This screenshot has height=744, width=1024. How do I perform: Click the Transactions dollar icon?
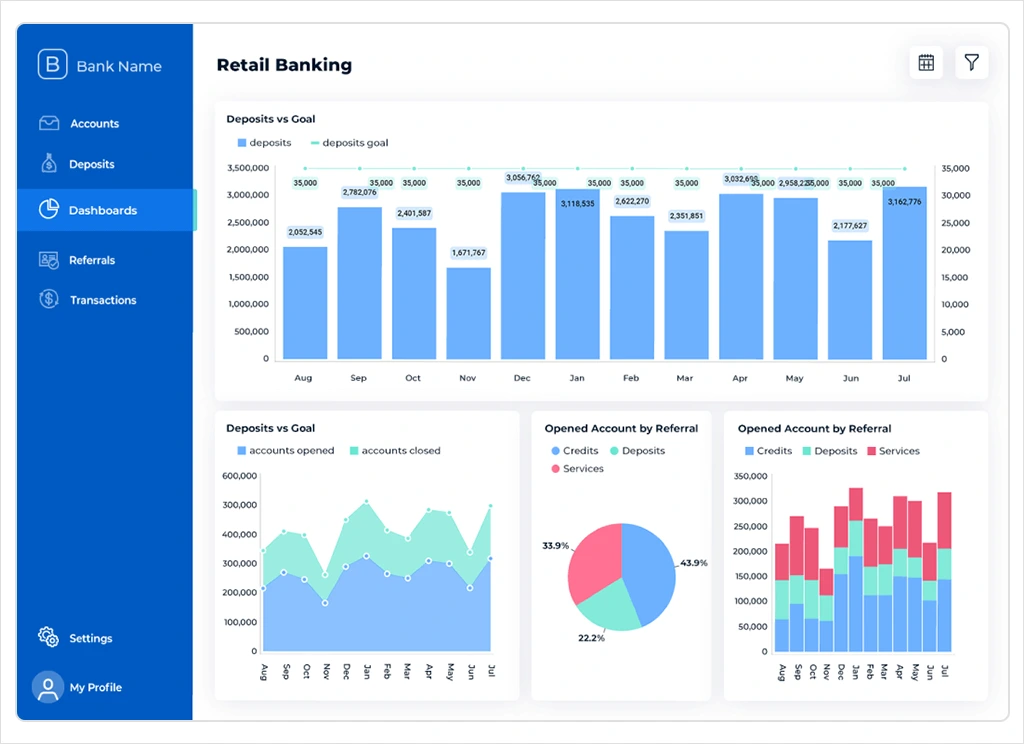tap(49, 299)
